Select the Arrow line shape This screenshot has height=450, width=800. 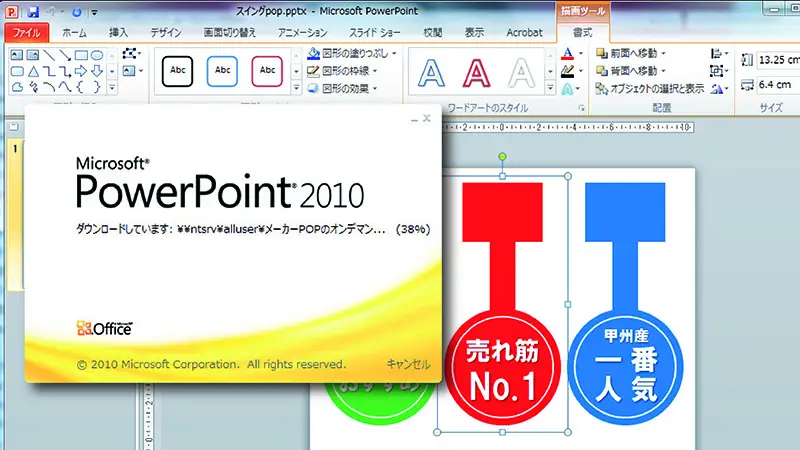point(65,55)
